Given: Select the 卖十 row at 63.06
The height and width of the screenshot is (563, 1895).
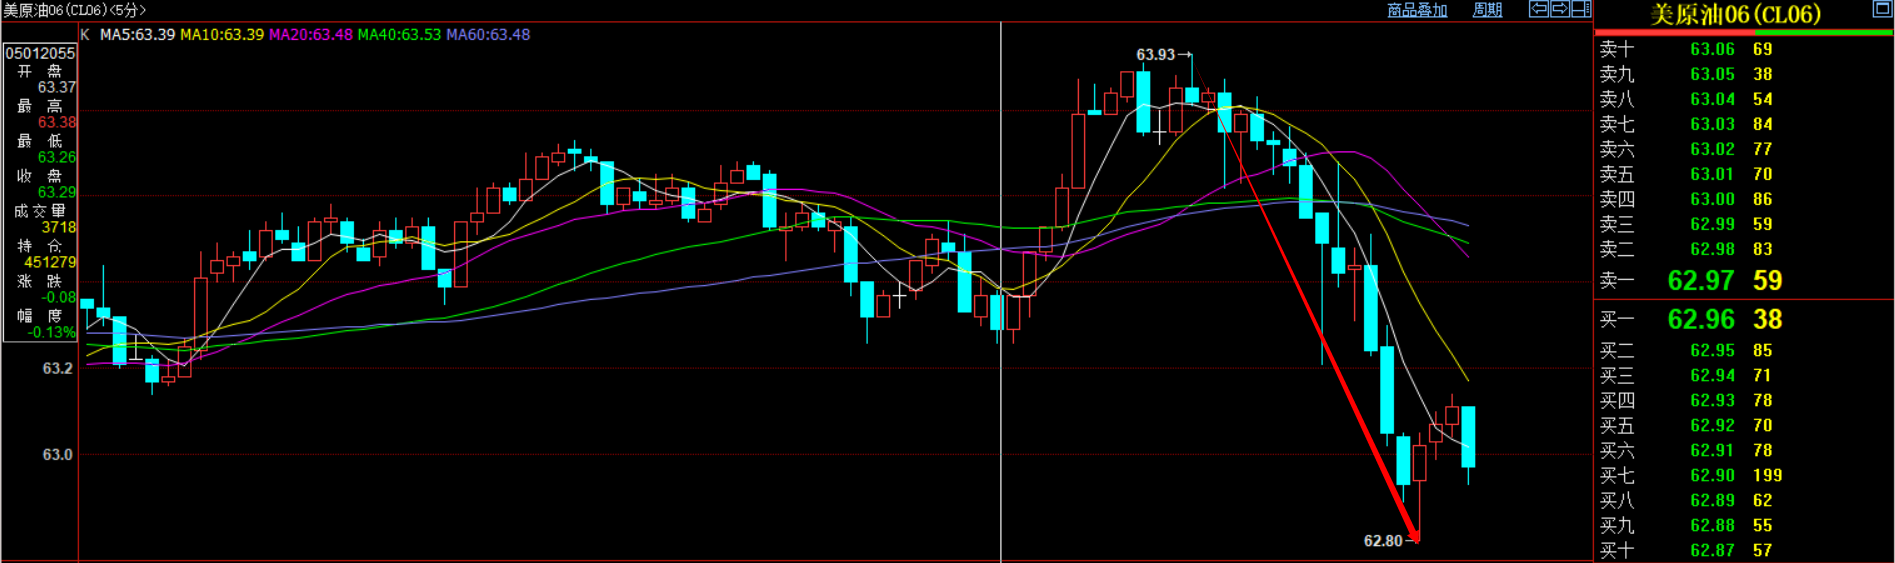Looking at the screenshot, I should [1711, 49].
